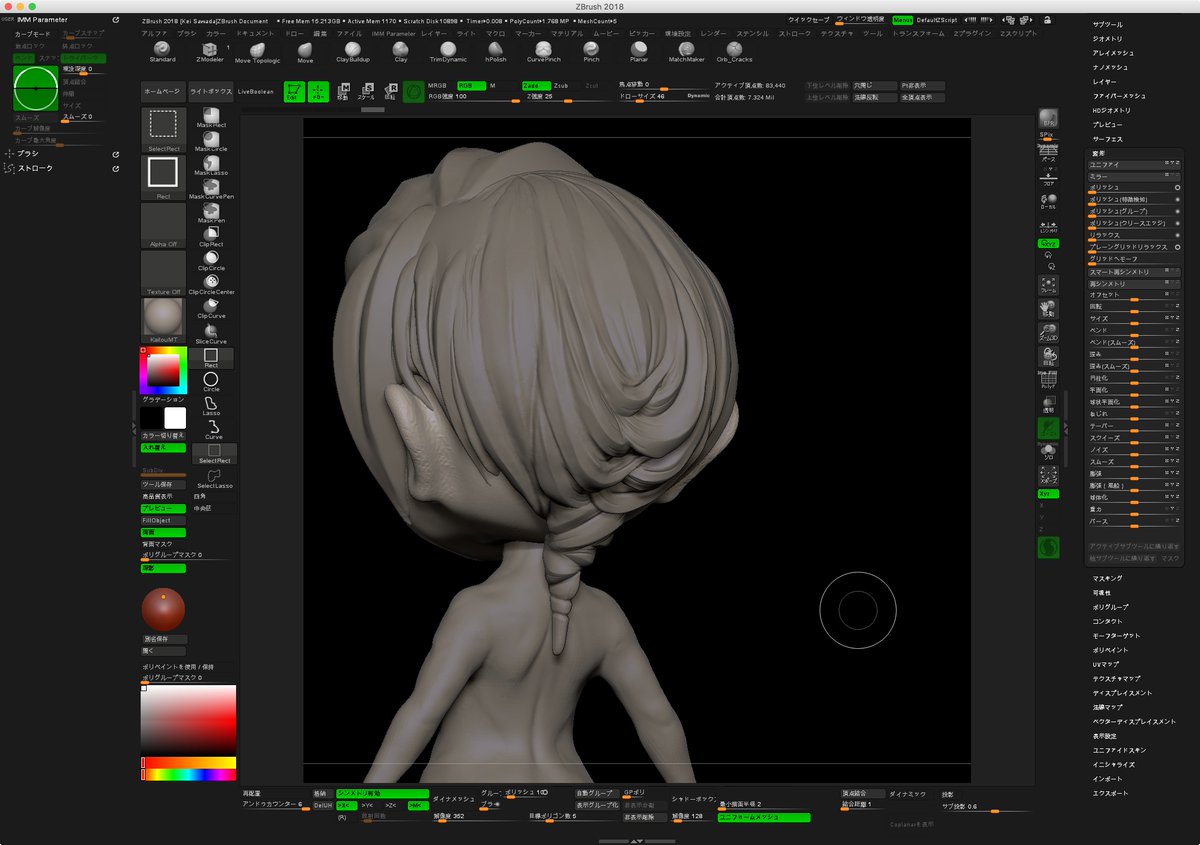Click the ユニファイ deformation button

pos(1136,164)
